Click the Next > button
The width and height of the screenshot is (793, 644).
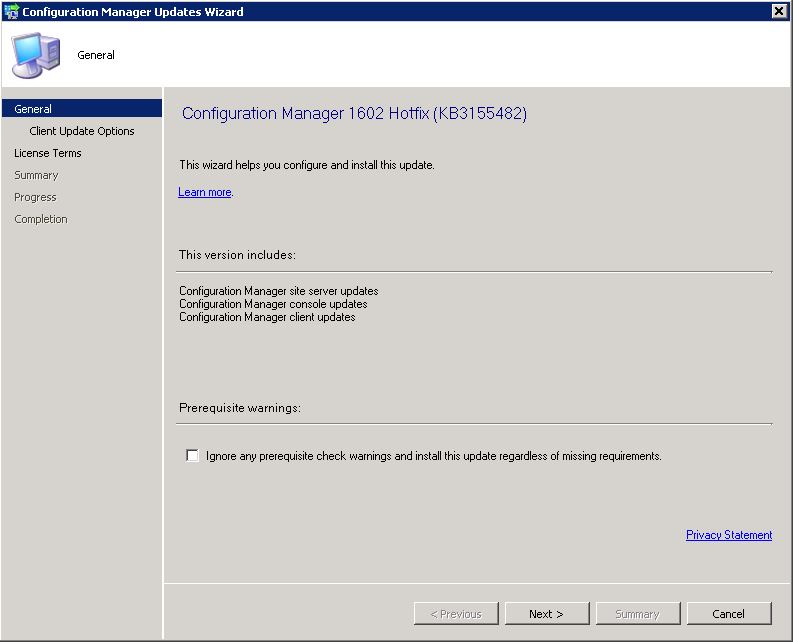[x=547, y=614]
